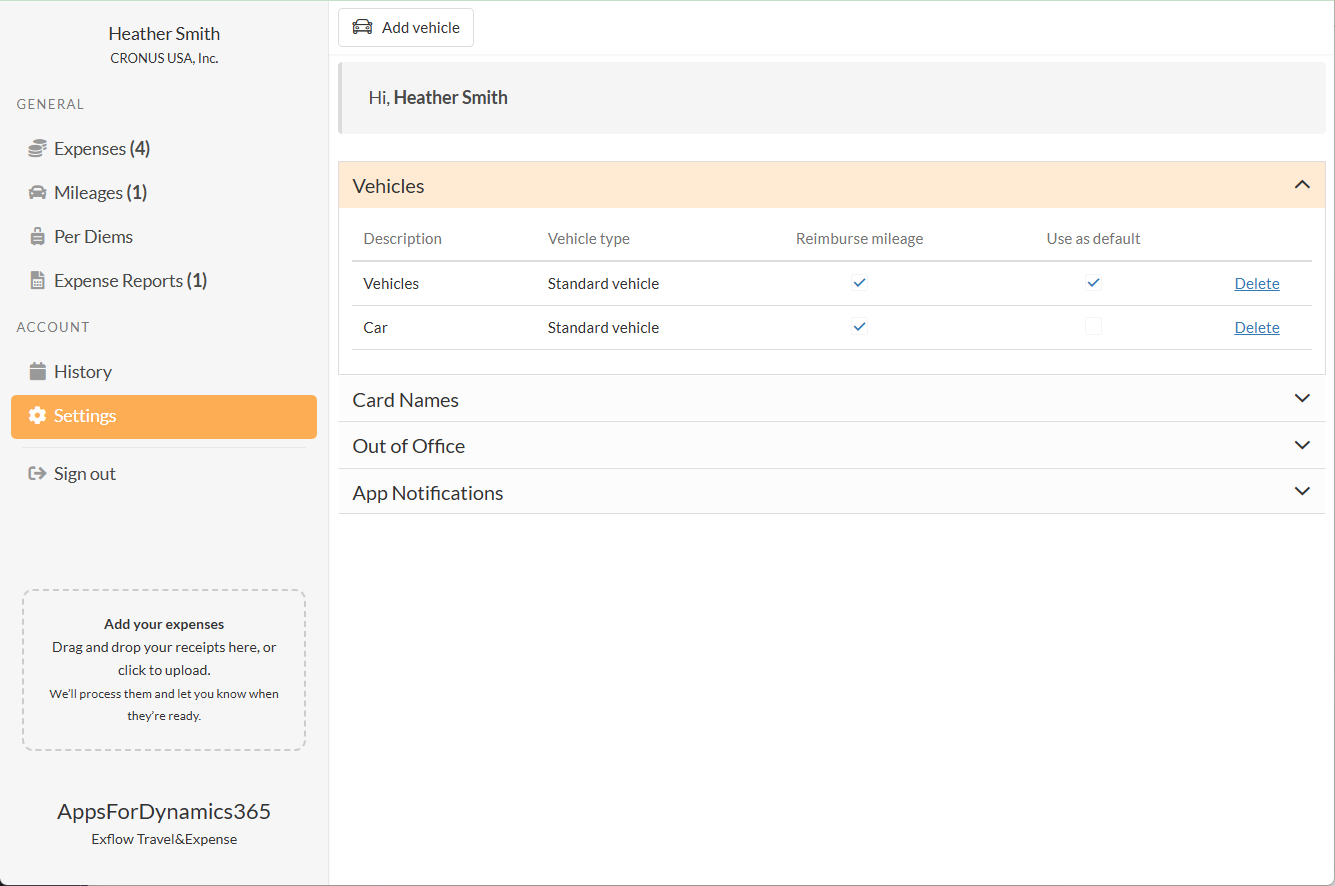1335x886 pixels.
Task: Click the document icon beside Expense Reports
Action: [37, 281]
